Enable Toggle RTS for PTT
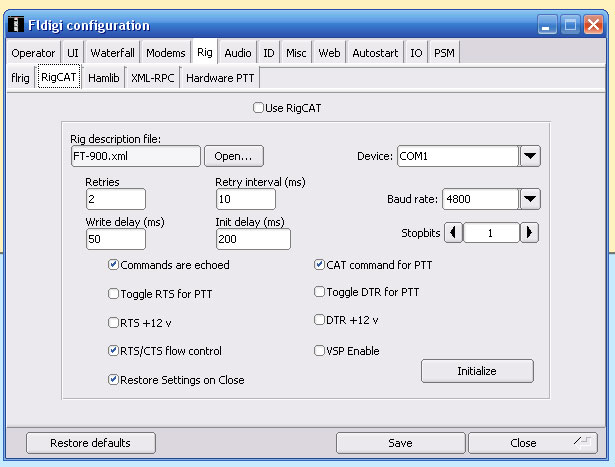Image resolution: width=615 pixels, height=467 pixels. pos(114,294)
